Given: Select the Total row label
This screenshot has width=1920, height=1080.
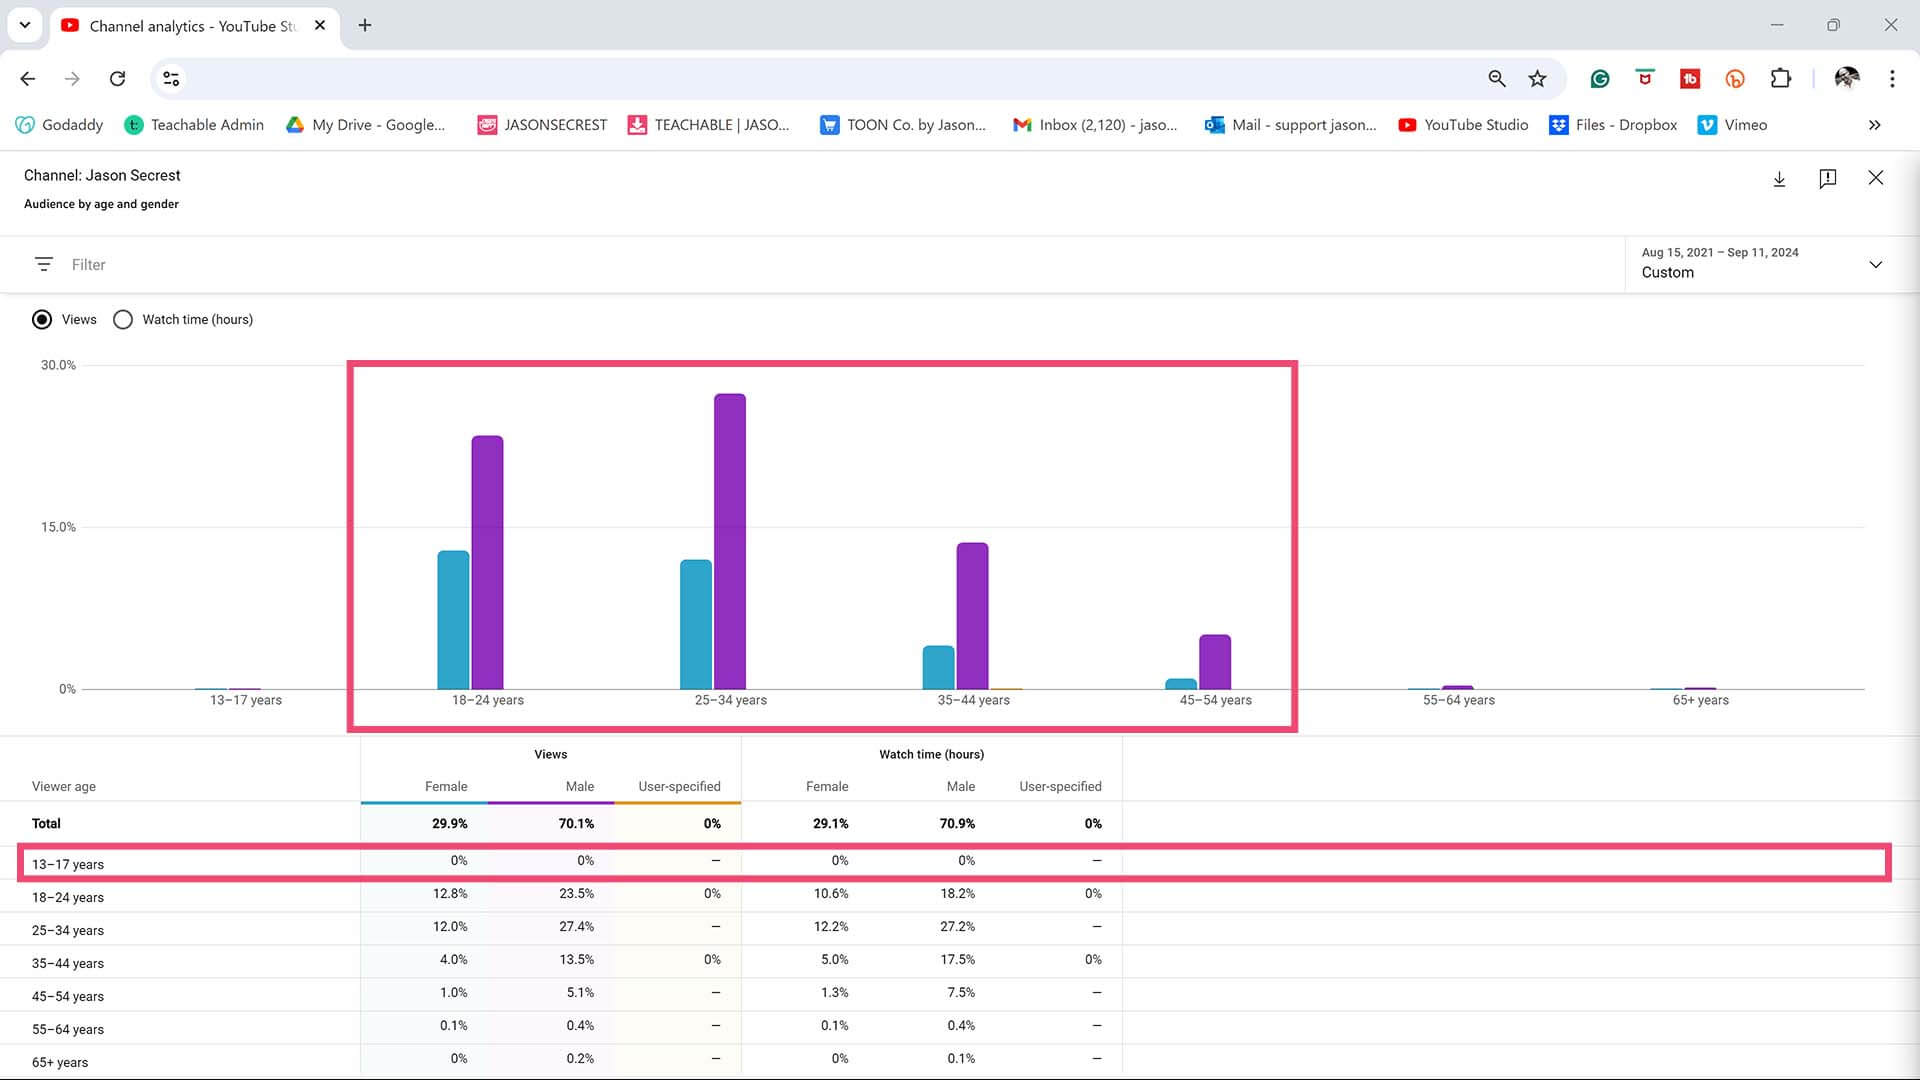Looking at the screenshot, I should point(46,824).
